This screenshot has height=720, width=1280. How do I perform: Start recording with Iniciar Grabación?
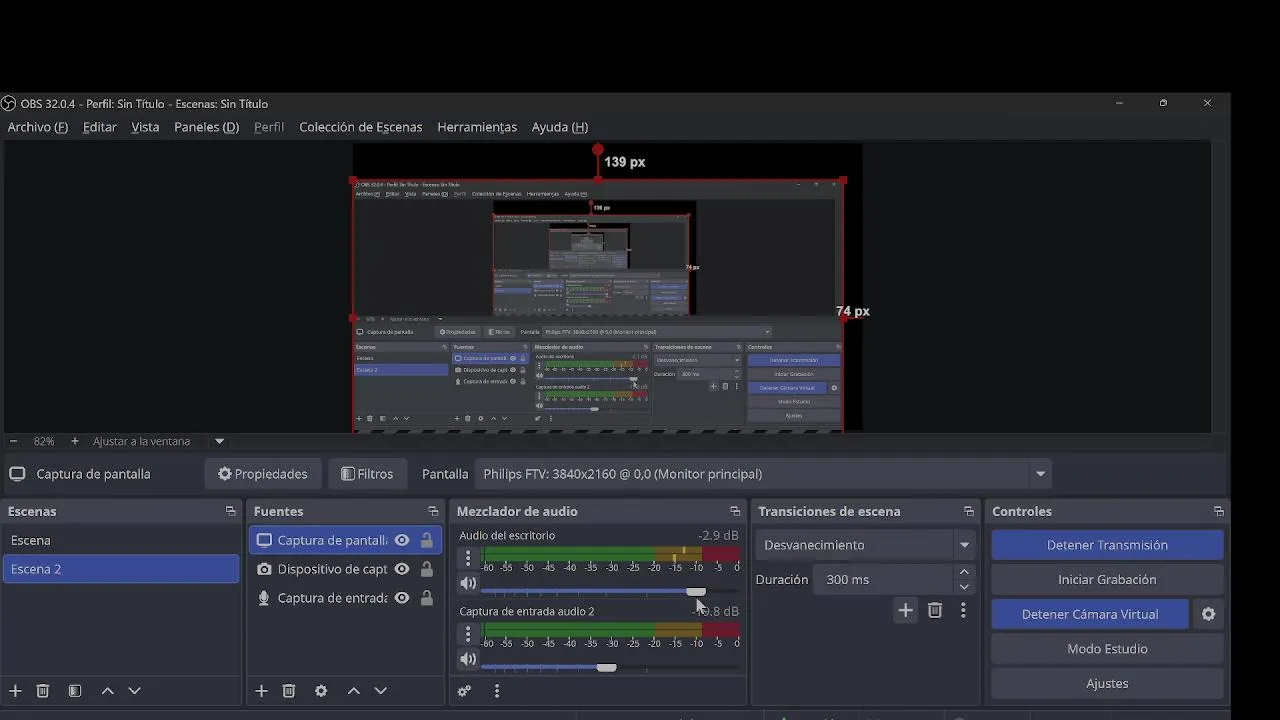click(1107, 580)
